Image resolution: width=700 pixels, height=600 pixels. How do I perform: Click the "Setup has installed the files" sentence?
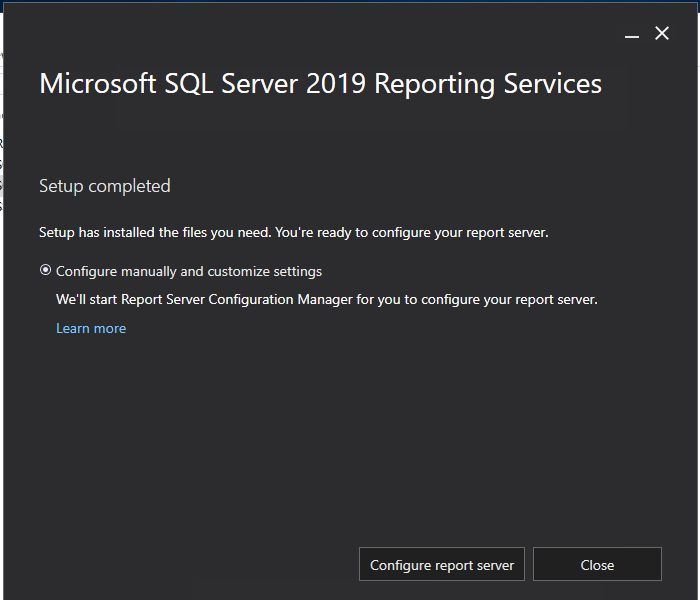(x=154, y=232)
